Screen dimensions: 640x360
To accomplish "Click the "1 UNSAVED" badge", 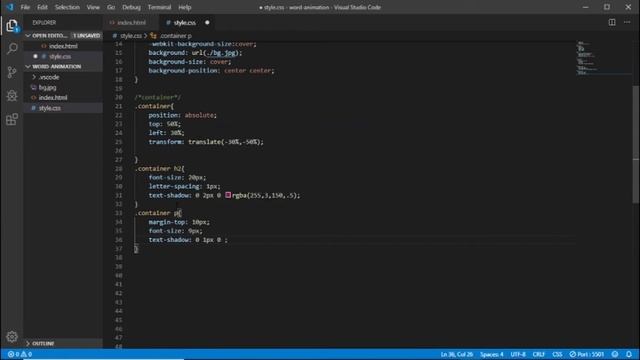I will point(87,36).
